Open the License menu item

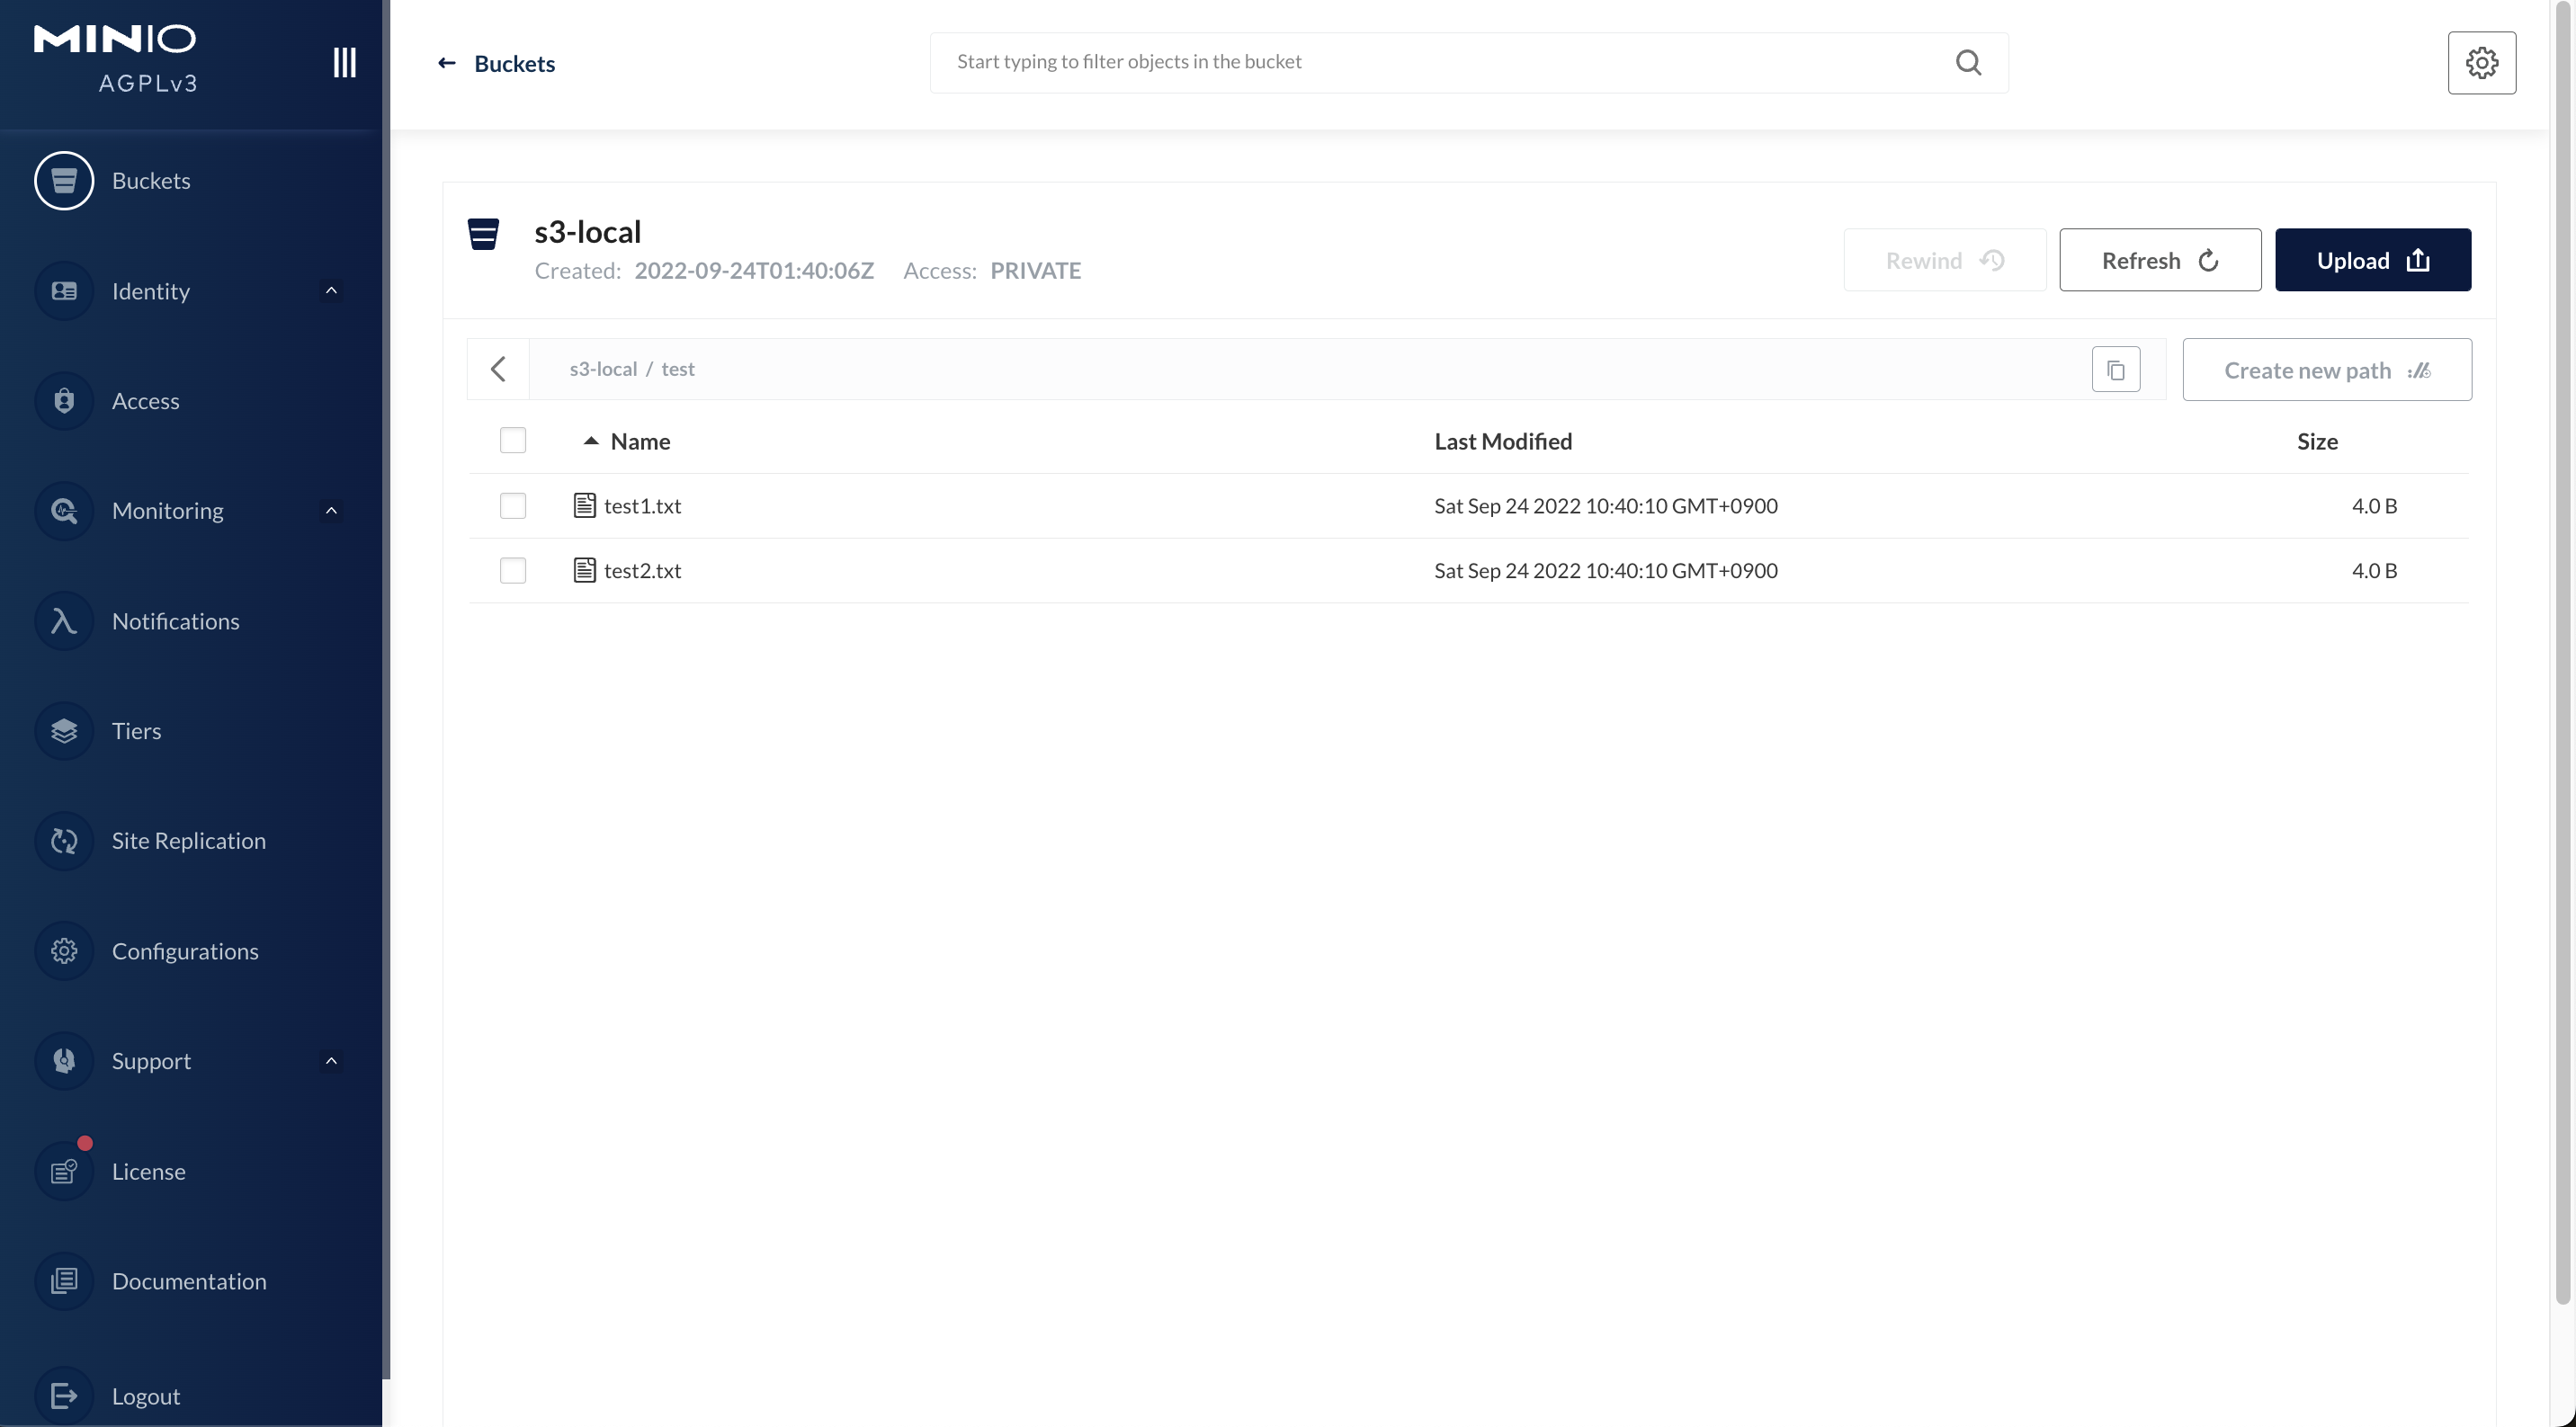[x=148, y=1171]
